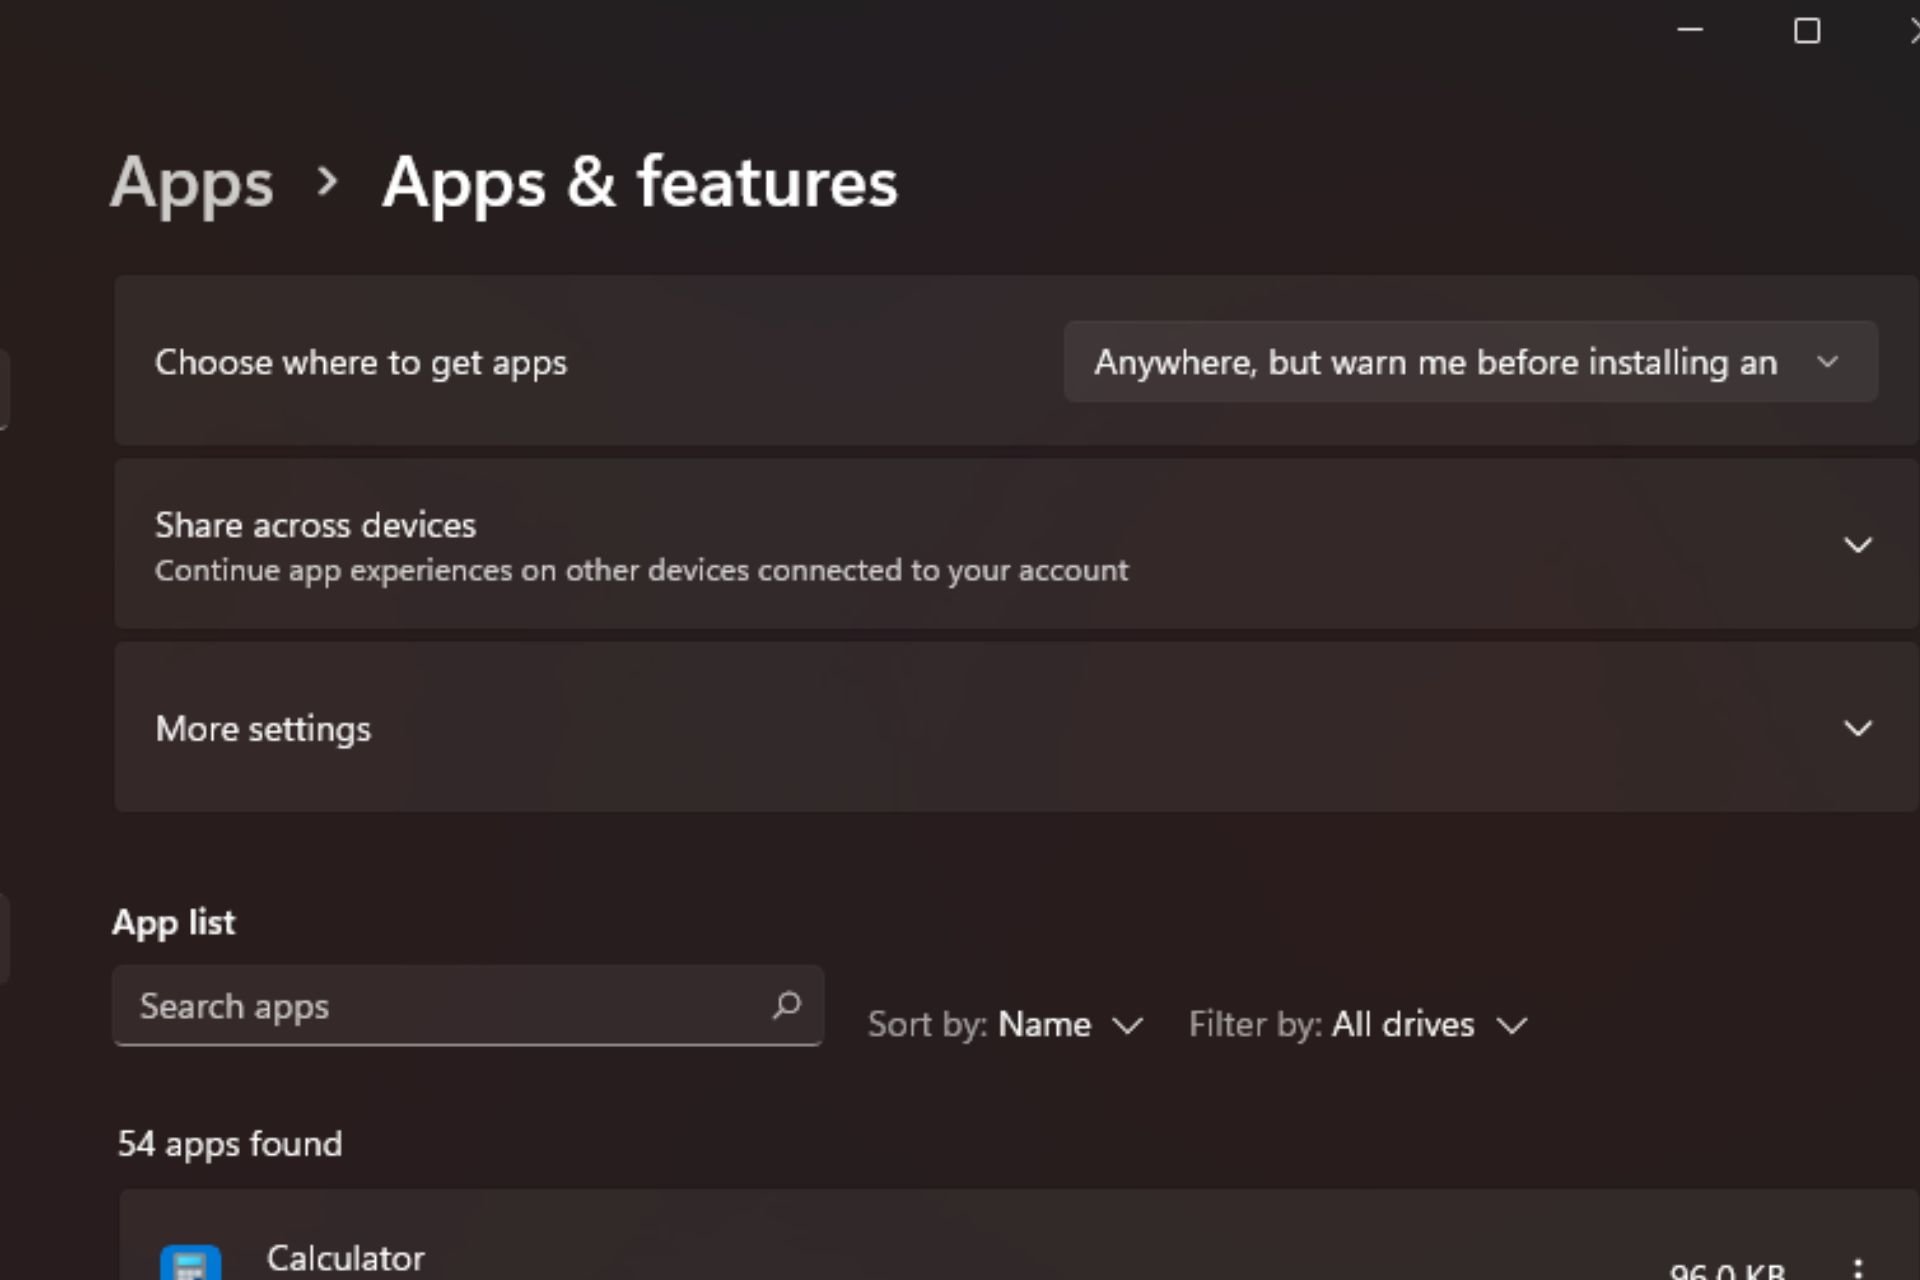Click chevron beside Share across devices
1920x1280 pixels.
point(1857,545)
